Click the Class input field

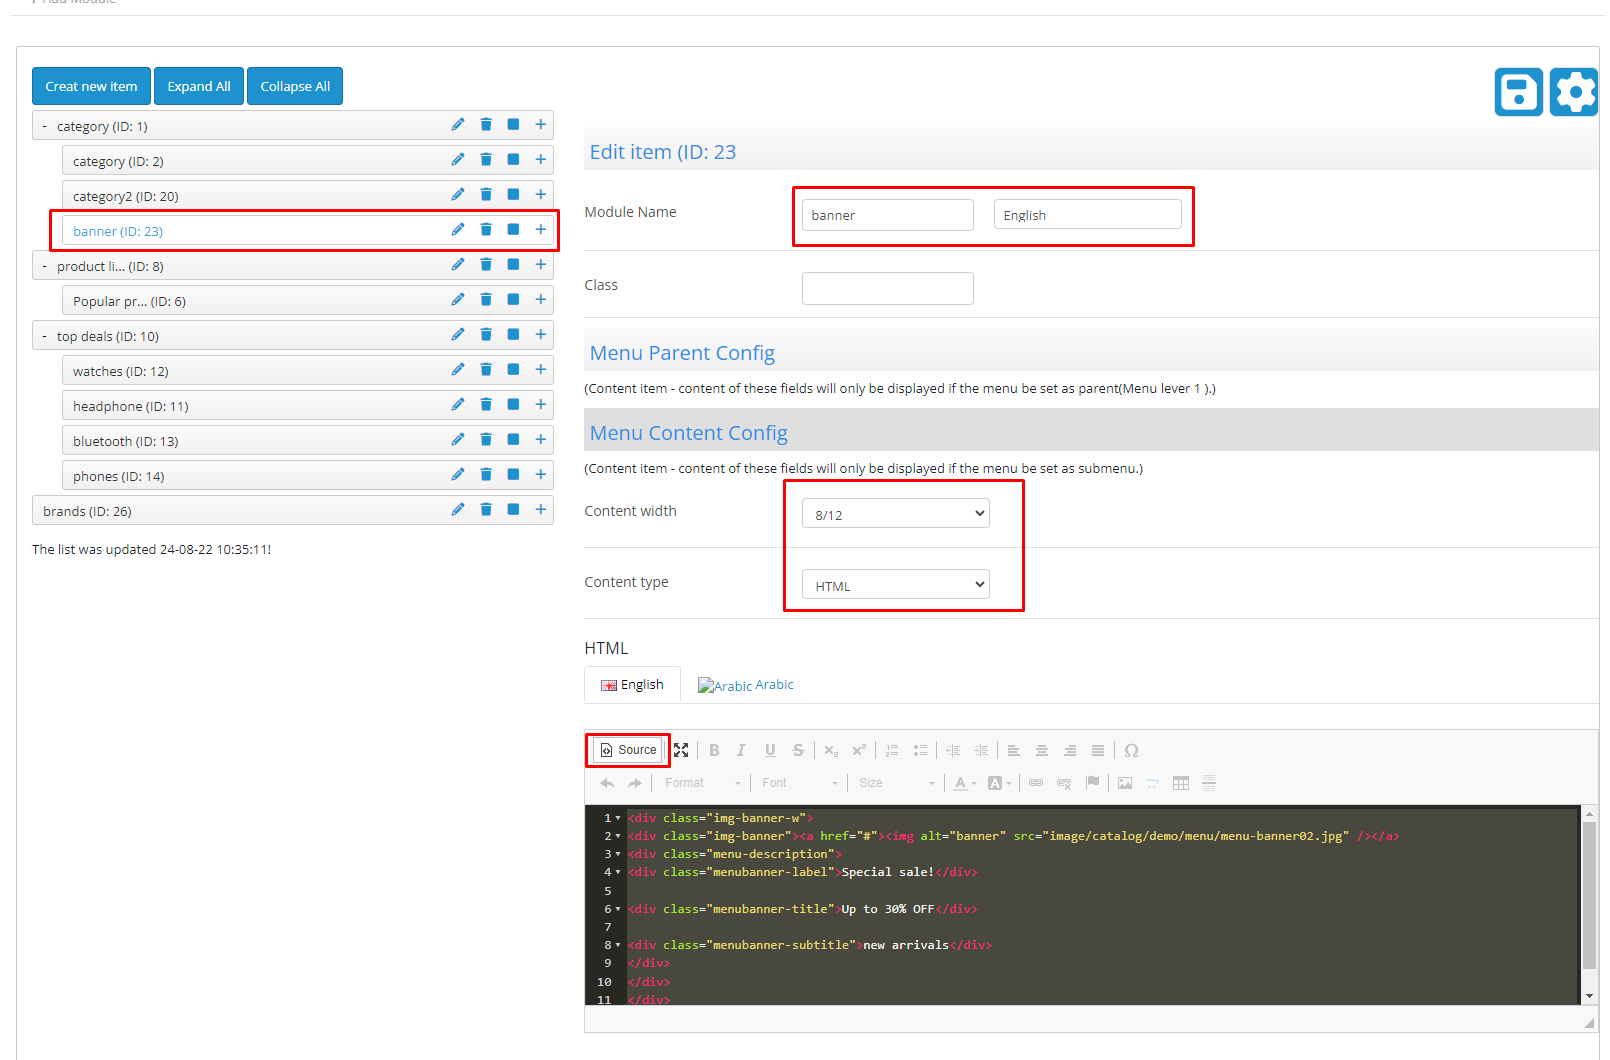[887, 288]
